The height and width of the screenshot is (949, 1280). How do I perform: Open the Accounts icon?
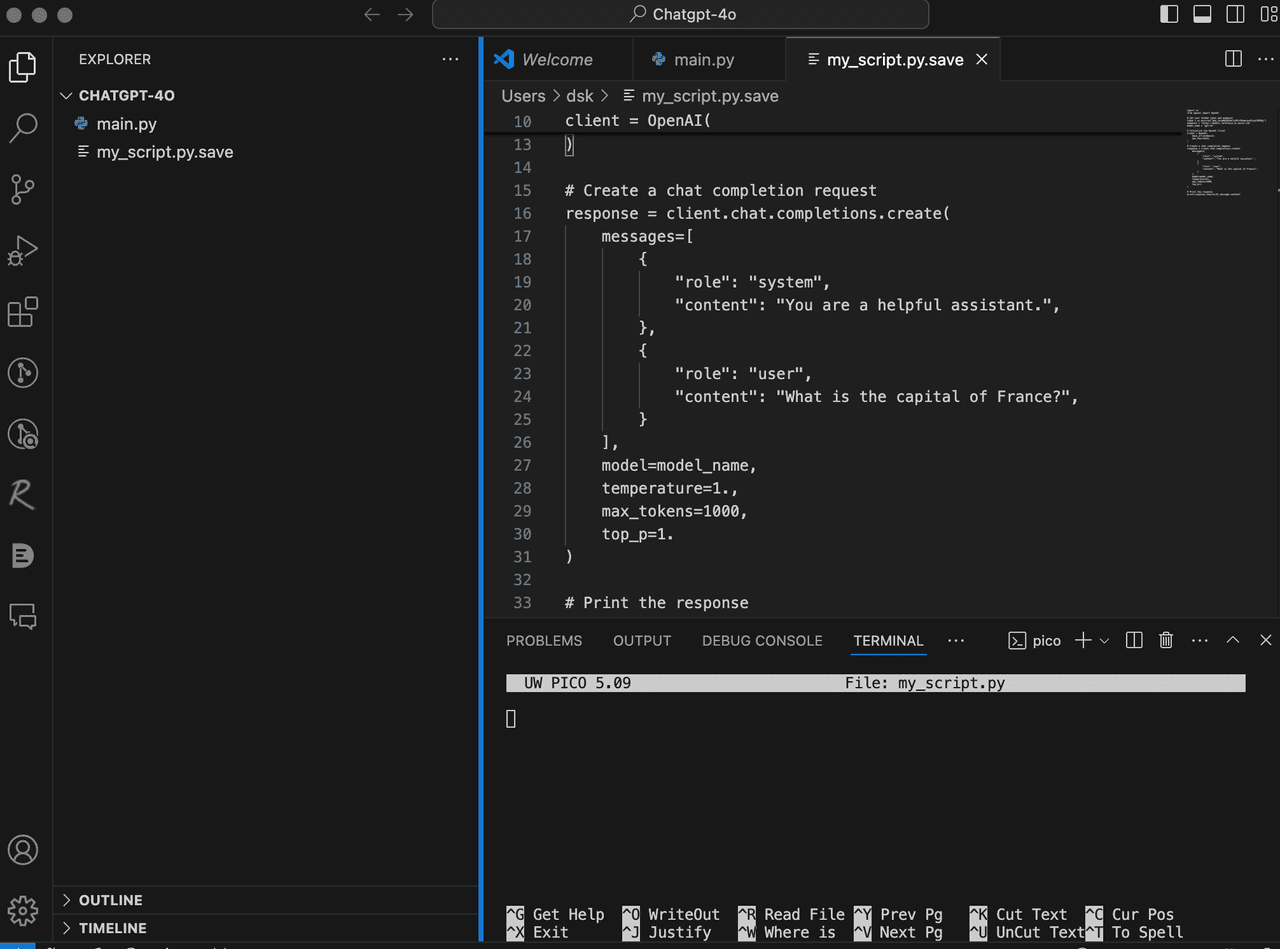click(x=22, y=850)
